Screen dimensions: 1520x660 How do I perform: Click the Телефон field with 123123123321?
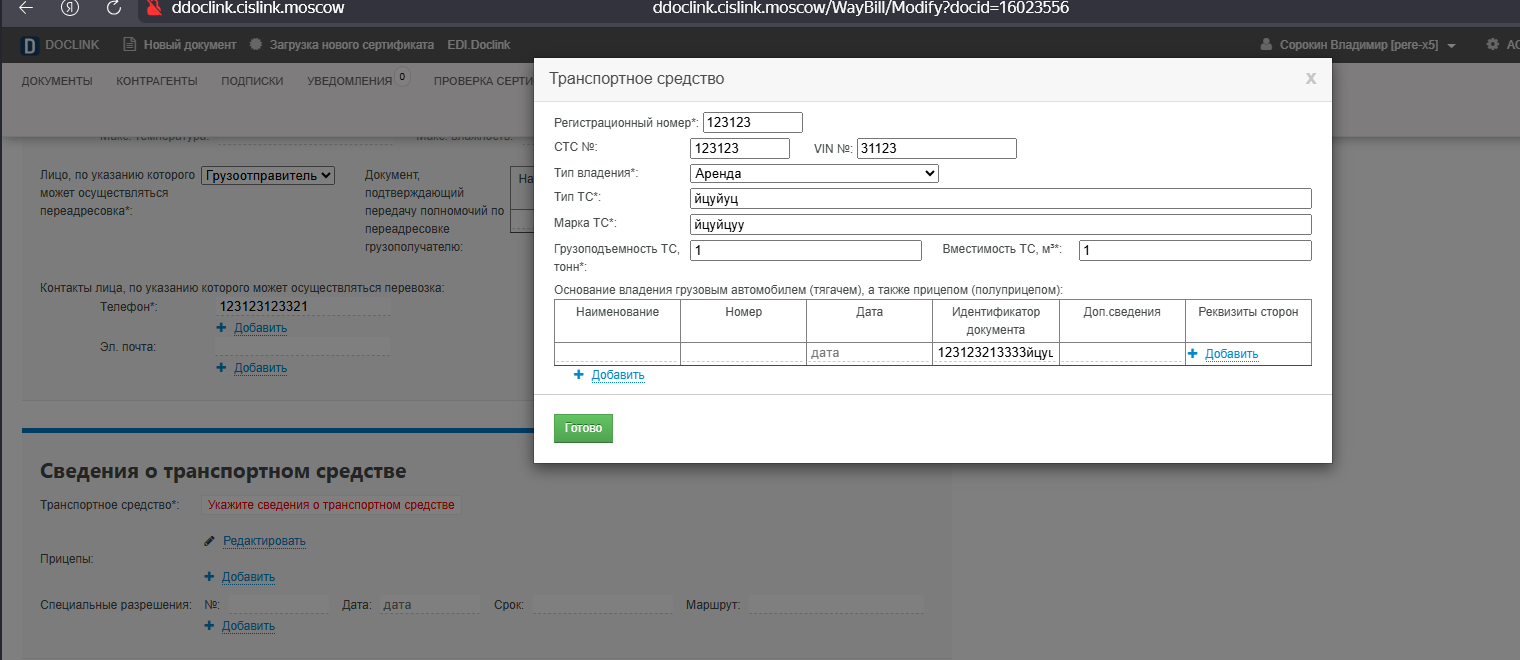302,307
